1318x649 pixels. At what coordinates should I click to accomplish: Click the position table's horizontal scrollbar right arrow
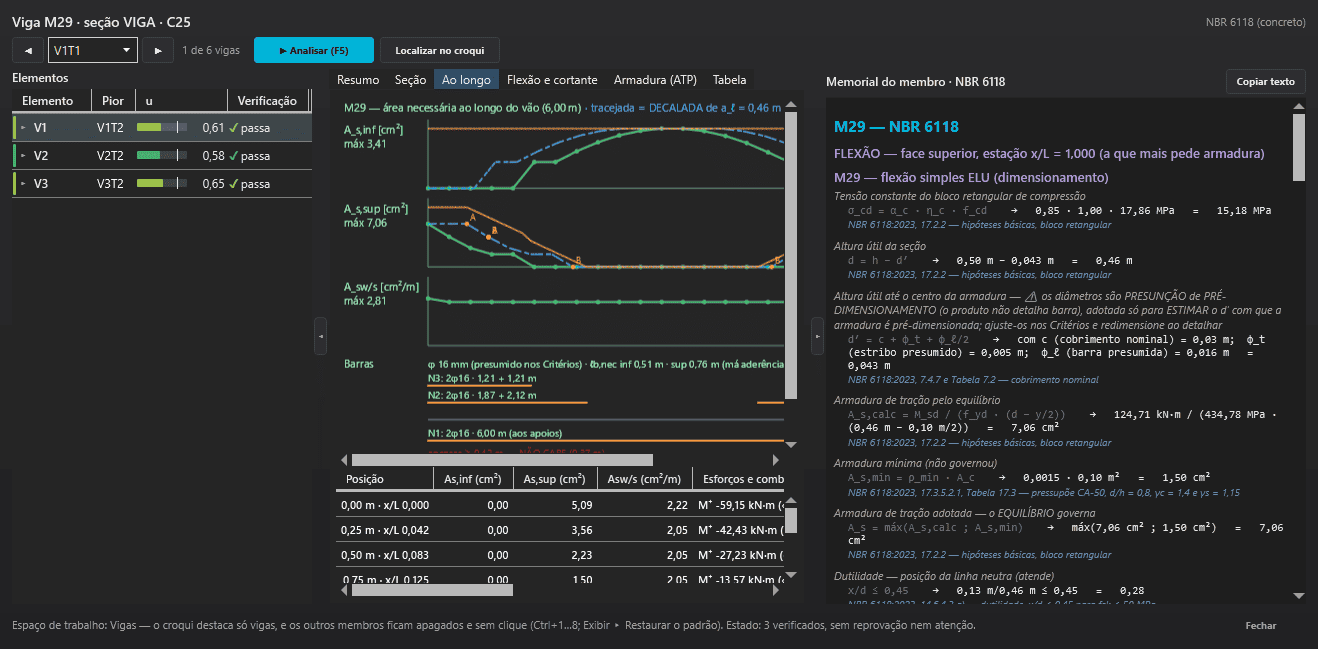coord(776,590)
